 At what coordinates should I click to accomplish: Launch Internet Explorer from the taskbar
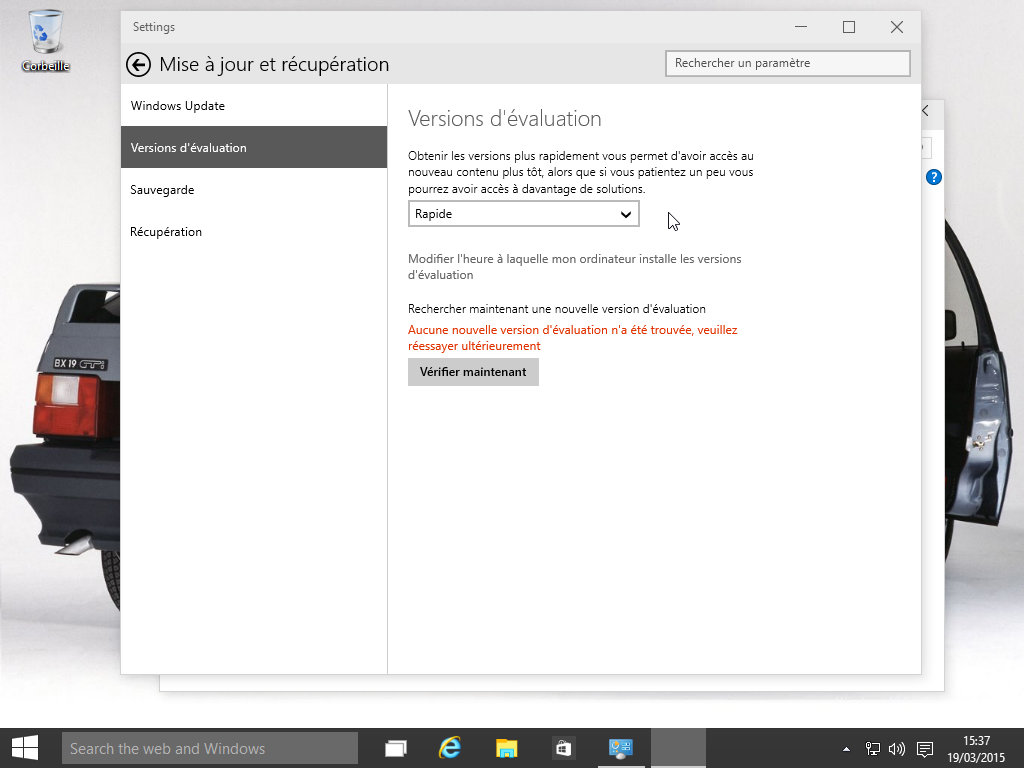[x=450, y=747]
